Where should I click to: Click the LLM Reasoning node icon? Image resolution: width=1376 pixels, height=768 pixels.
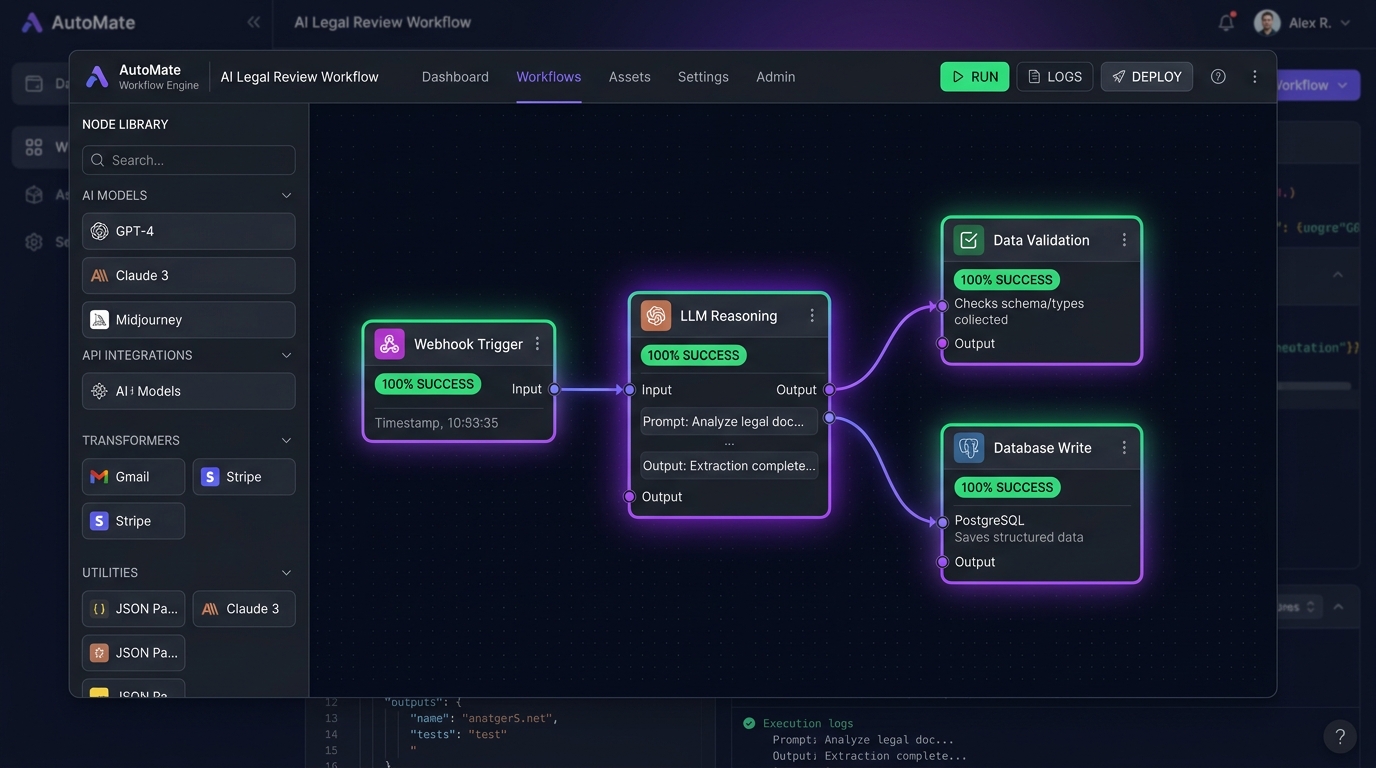click(x=656, y=316)
